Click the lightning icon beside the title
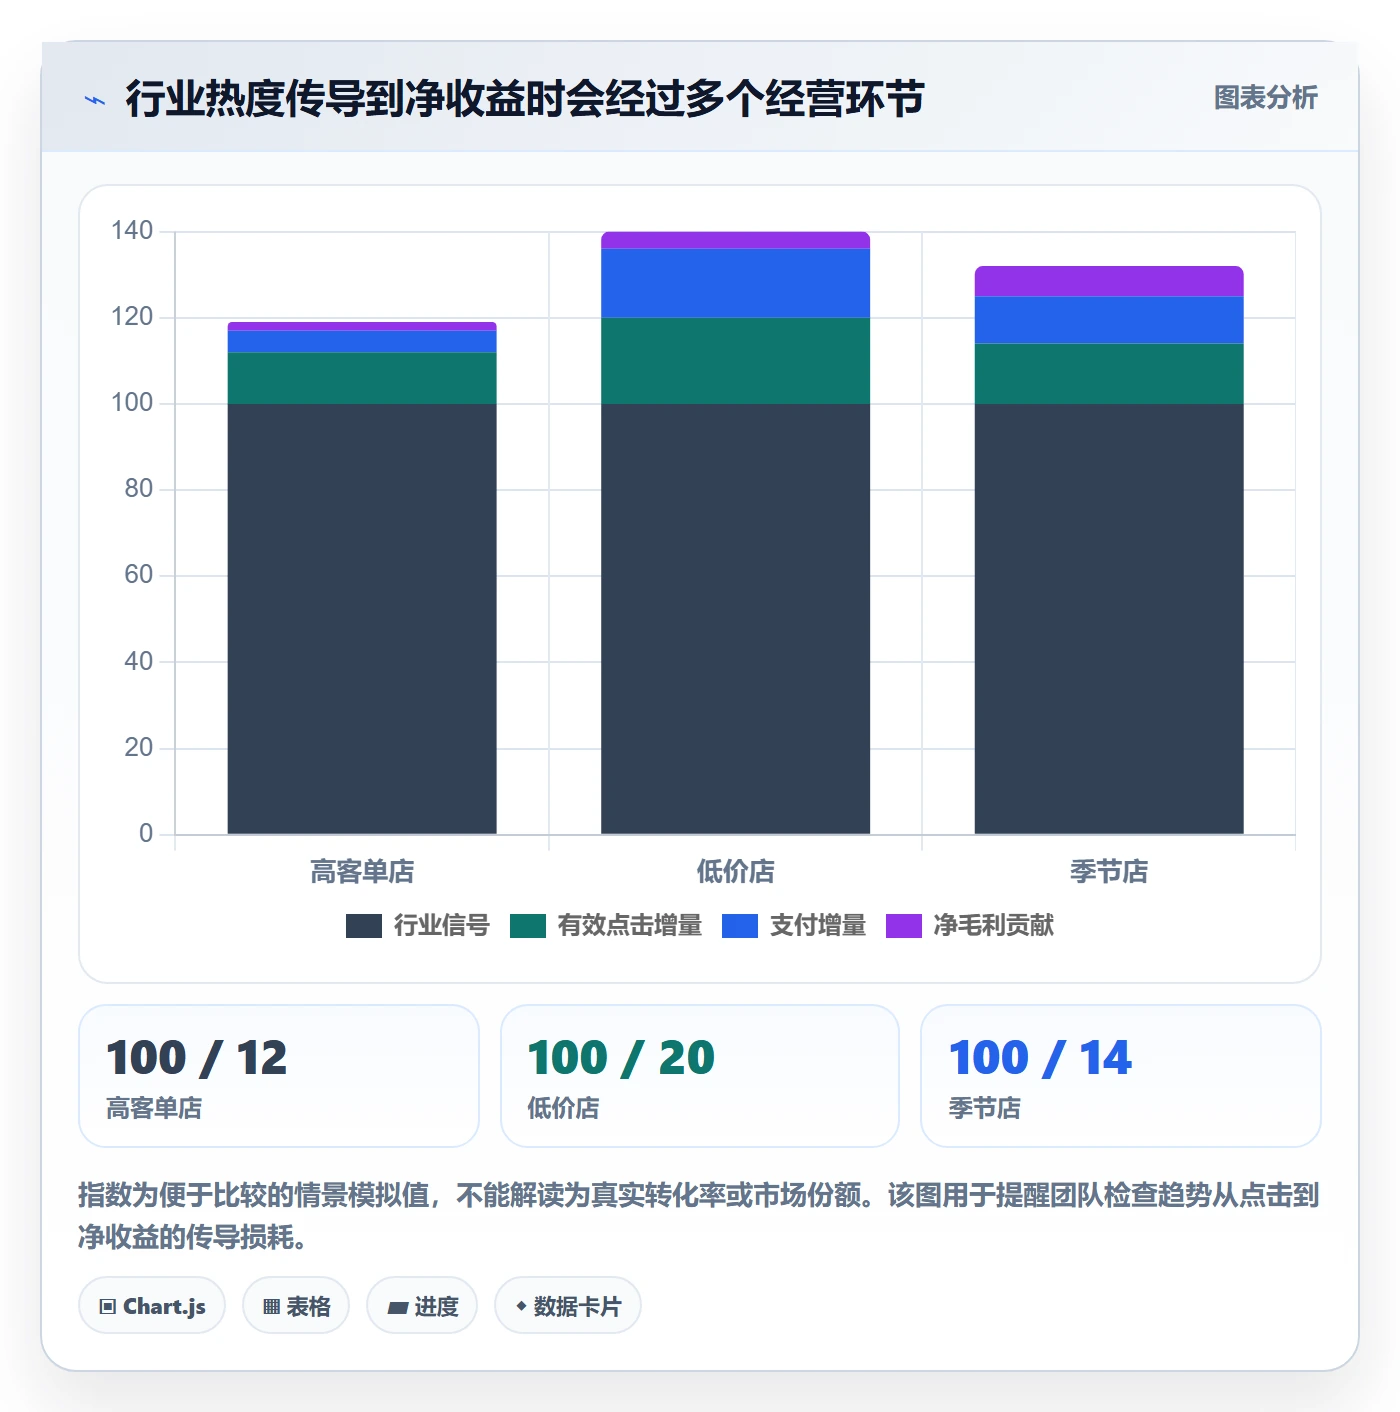Viewport: 1400px width, 1412px height. tap(95, 100)
